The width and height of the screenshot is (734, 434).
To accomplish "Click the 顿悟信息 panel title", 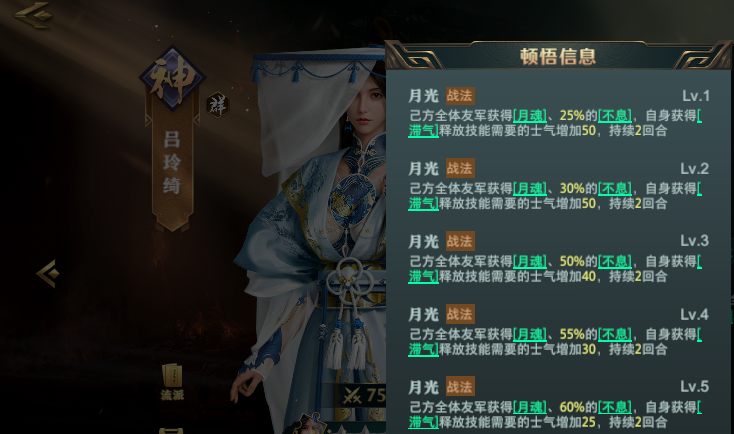I will (x=558, y=57).
